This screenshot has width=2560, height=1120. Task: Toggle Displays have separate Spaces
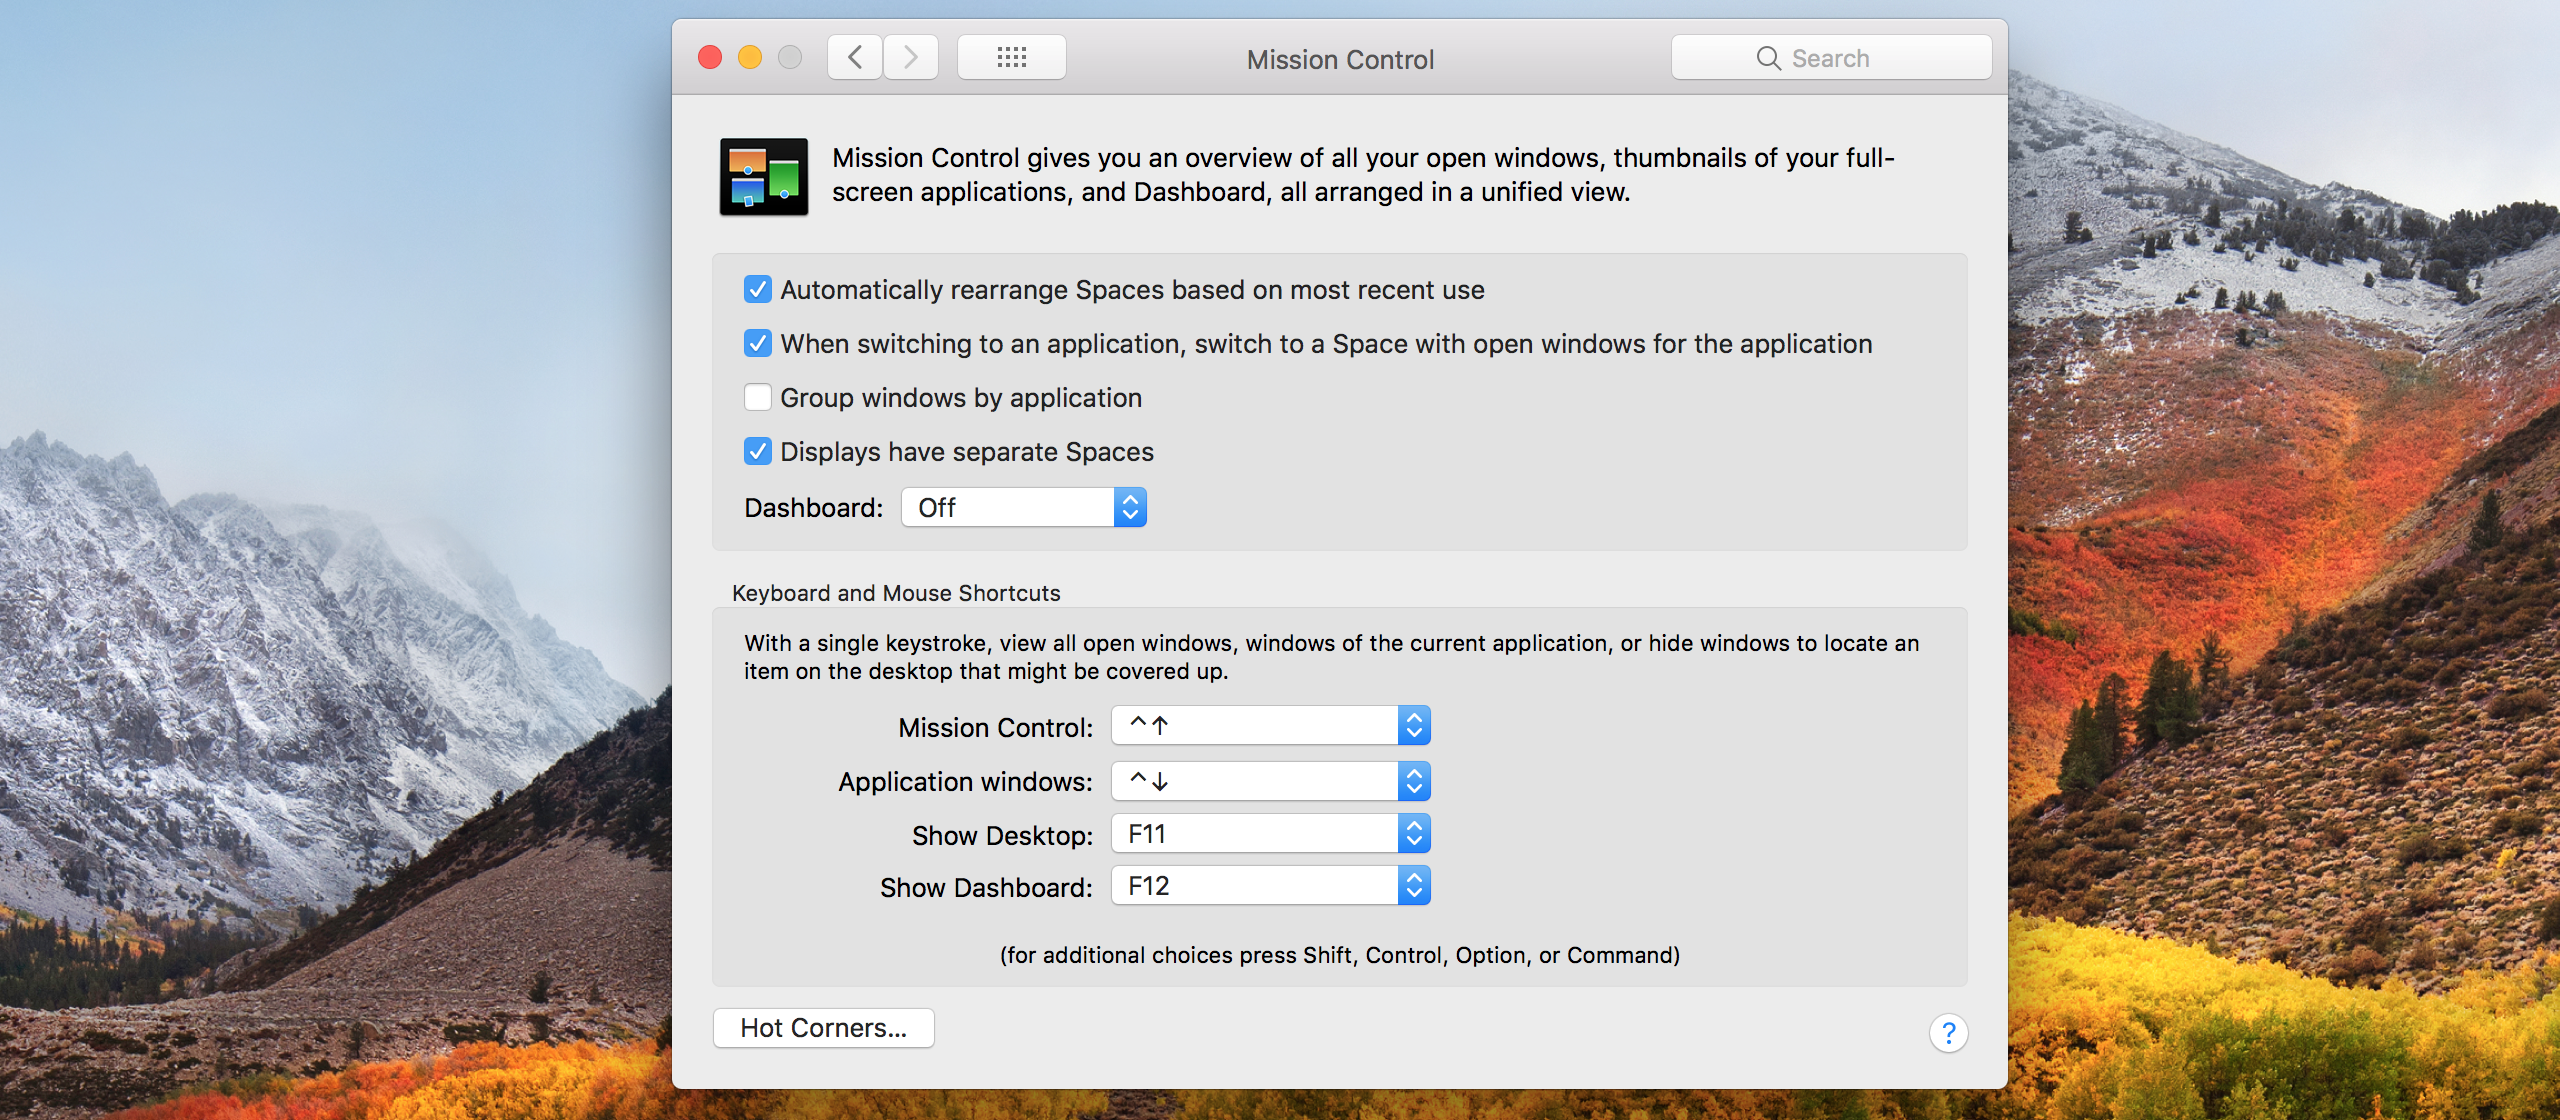[x=758, y=452]
